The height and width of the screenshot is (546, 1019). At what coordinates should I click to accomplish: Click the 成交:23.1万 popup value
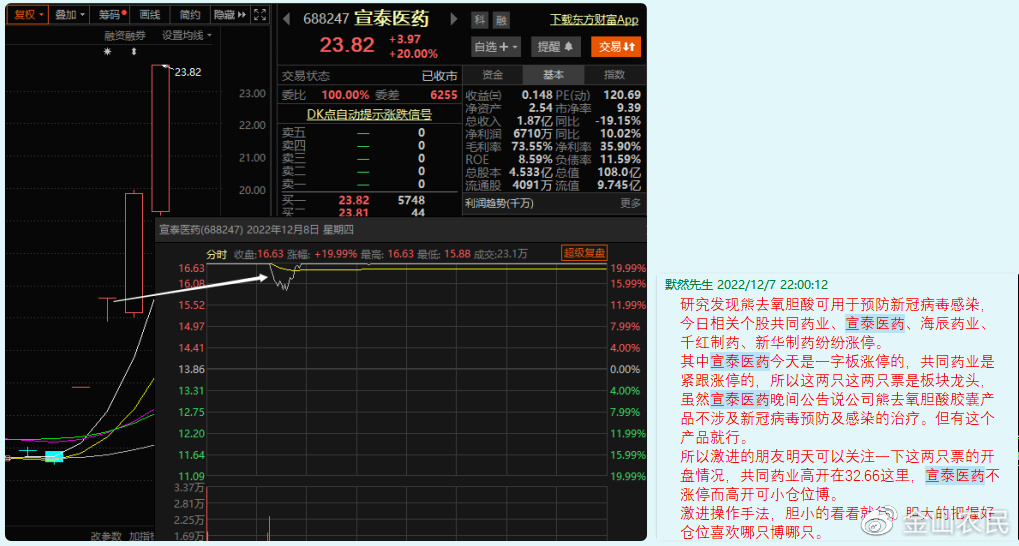500,253
